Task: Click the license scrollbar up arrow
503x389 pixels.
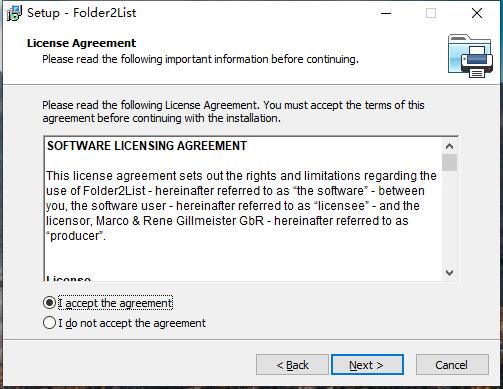Action: tap(449, 146)
